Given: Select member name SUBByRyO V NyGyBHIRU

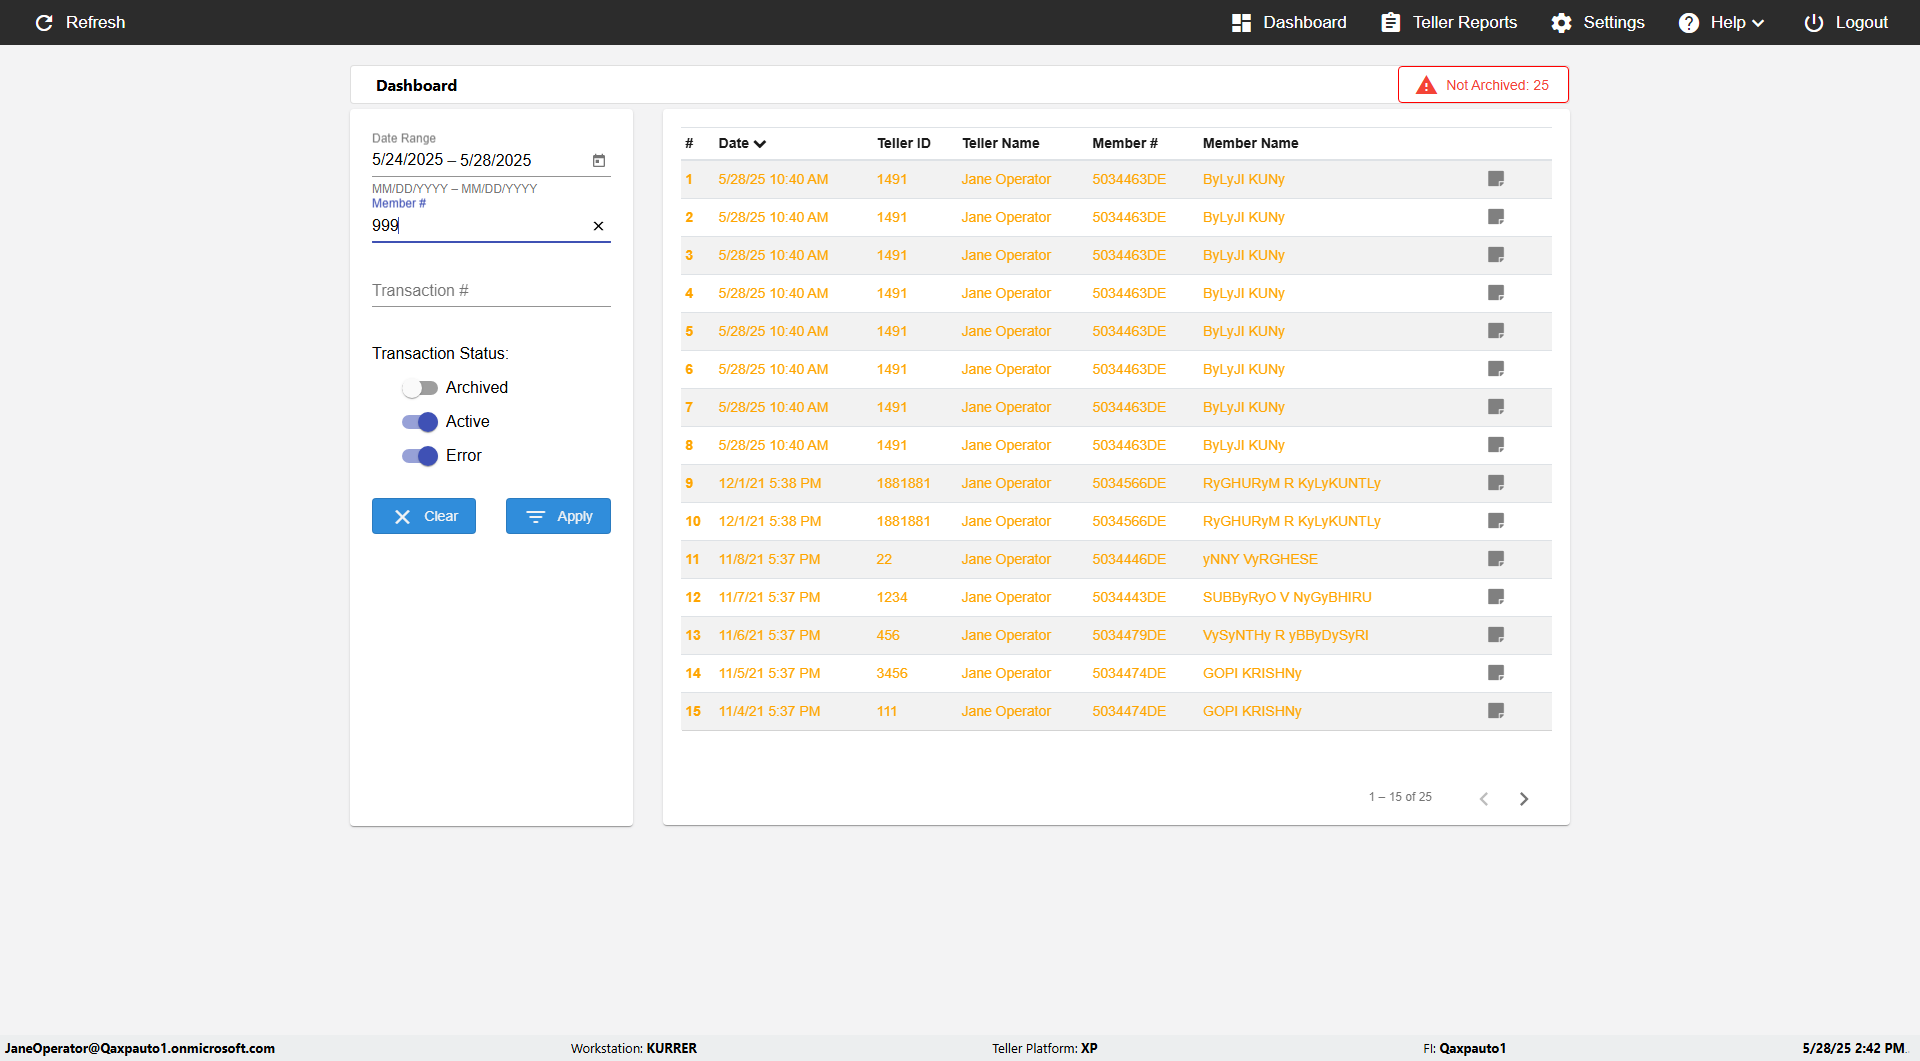Looking at the screenshot, I should point(1287,597).
